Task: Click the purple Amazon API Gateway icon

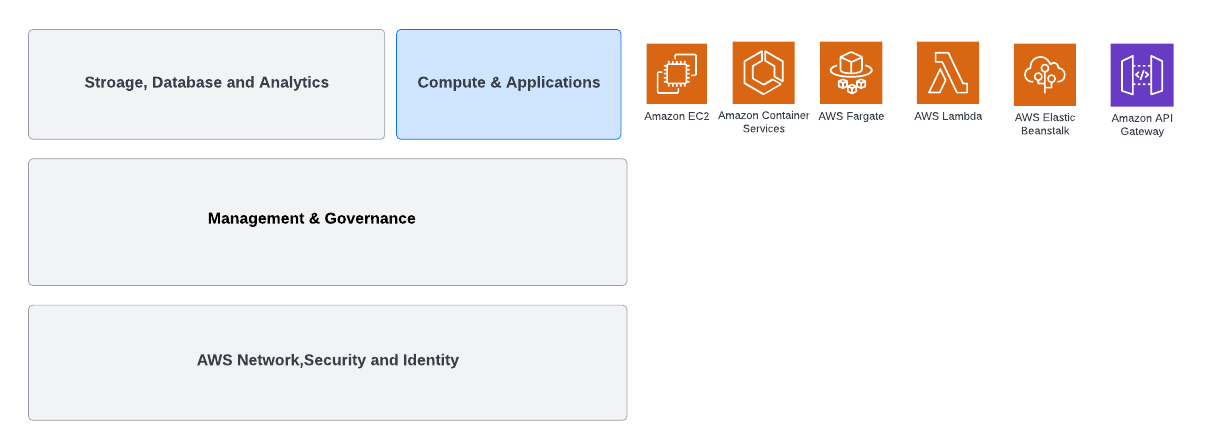Action: [1142, 75]
